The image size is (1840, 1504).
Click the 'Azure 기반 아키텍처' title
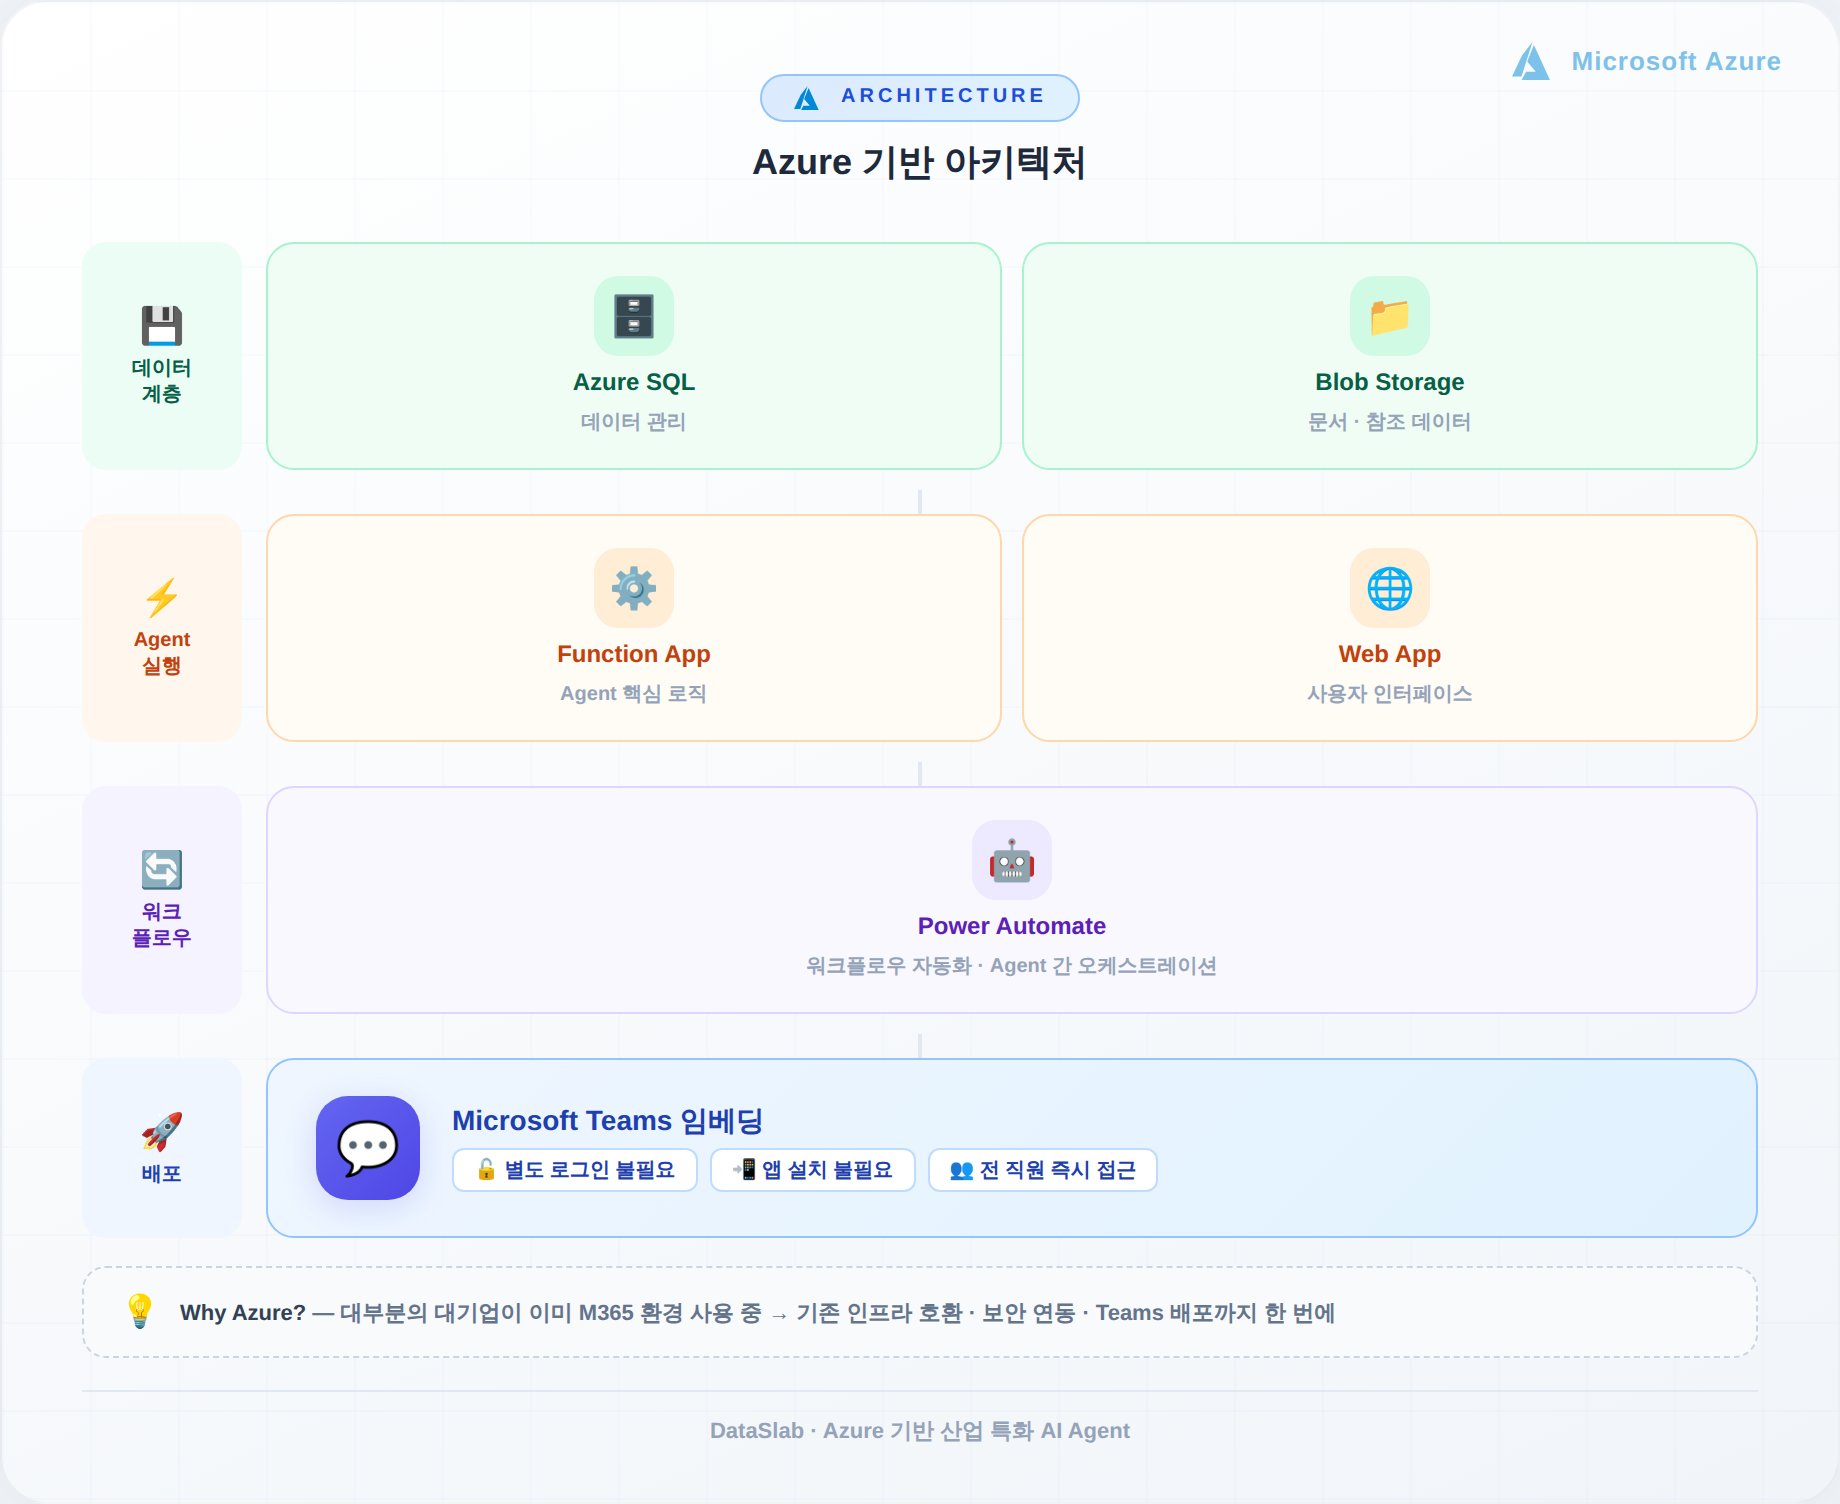[x=919, y=162]
